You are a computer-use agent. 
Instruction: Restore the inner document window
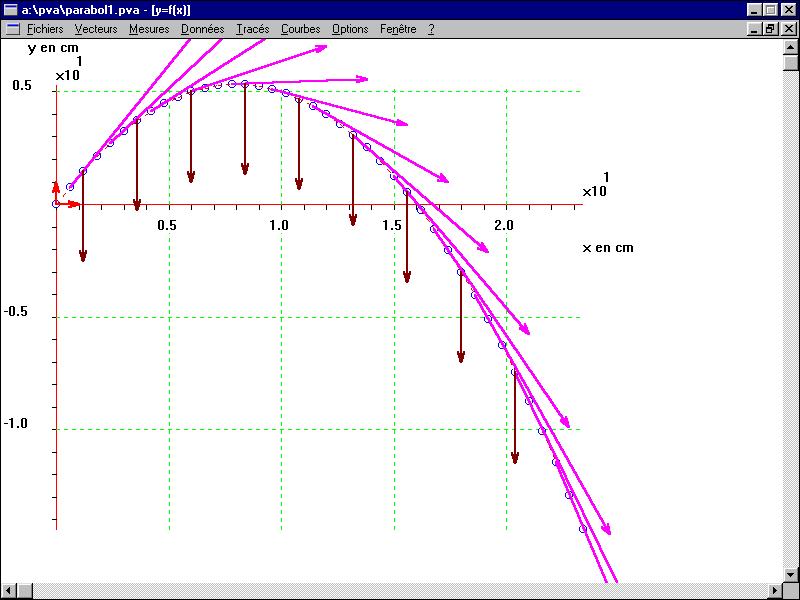coord(770,29)
